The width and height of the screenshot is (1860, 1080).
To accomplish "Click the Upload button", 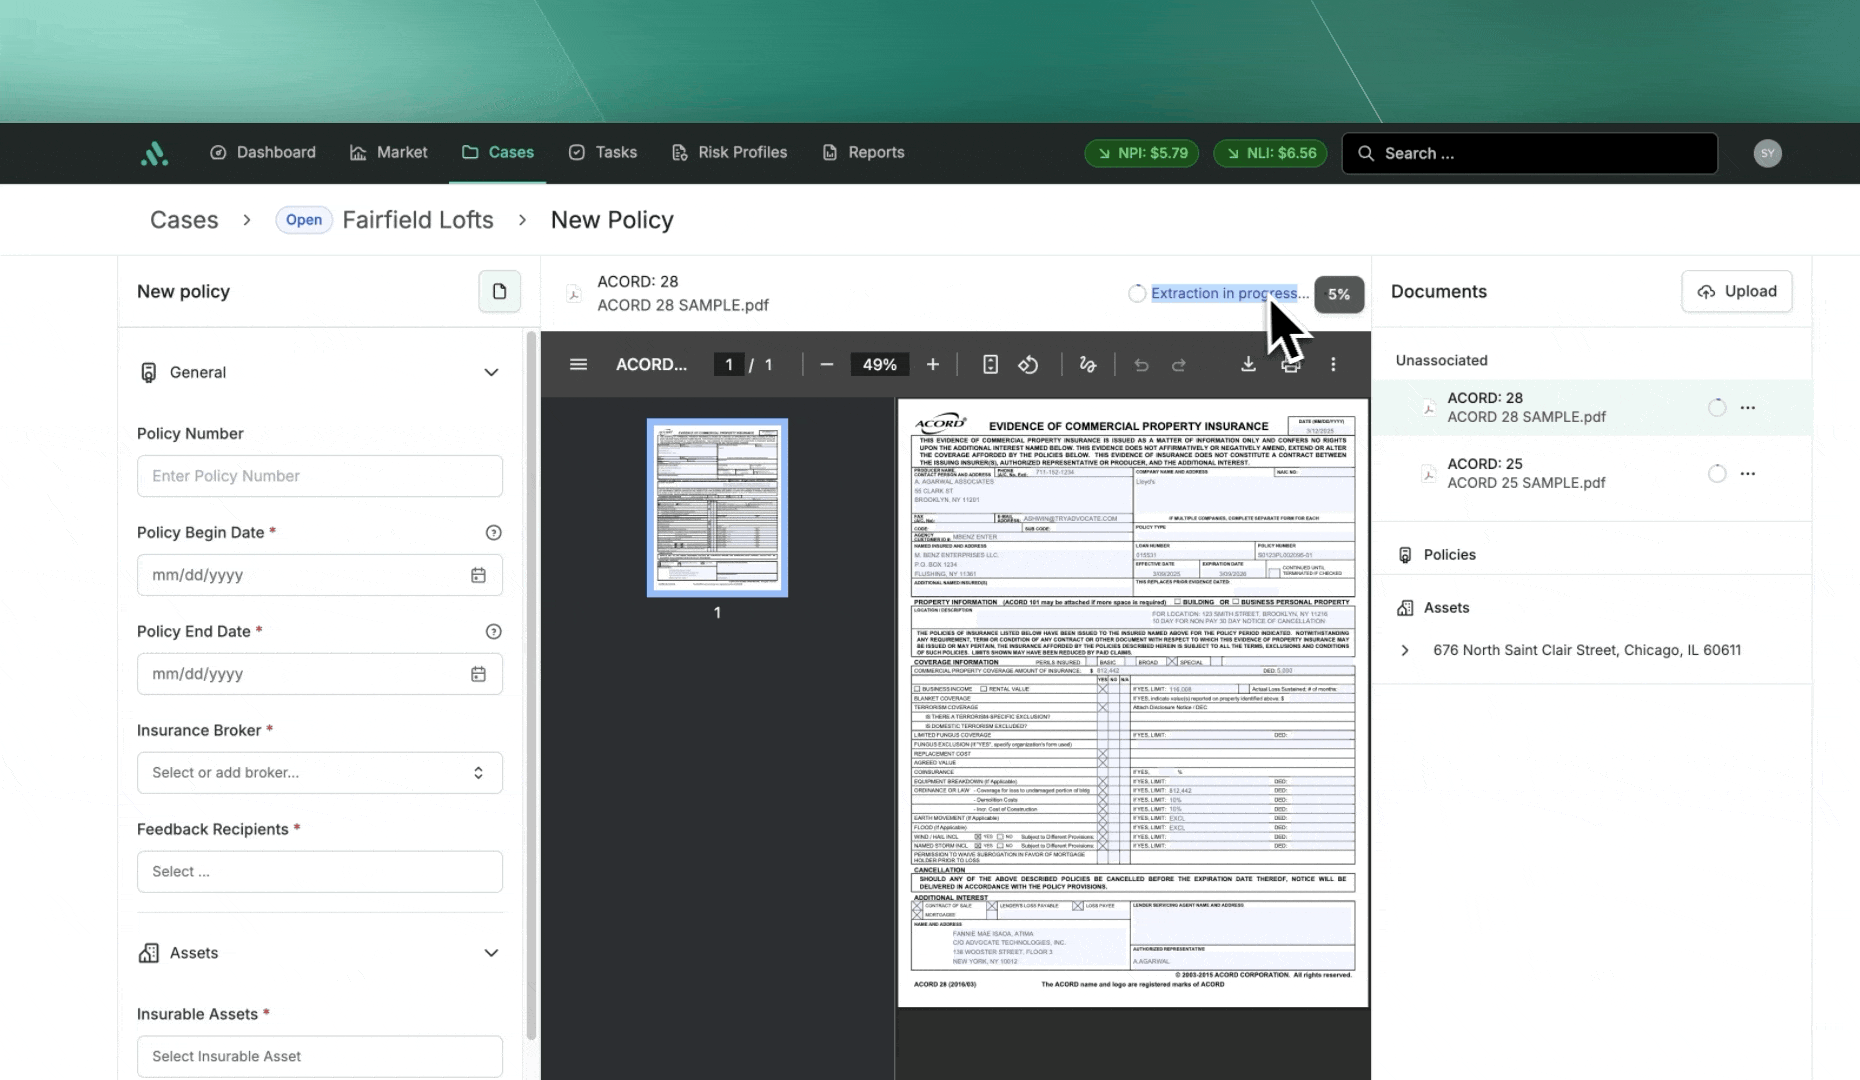I will (x=1736, y=292).
